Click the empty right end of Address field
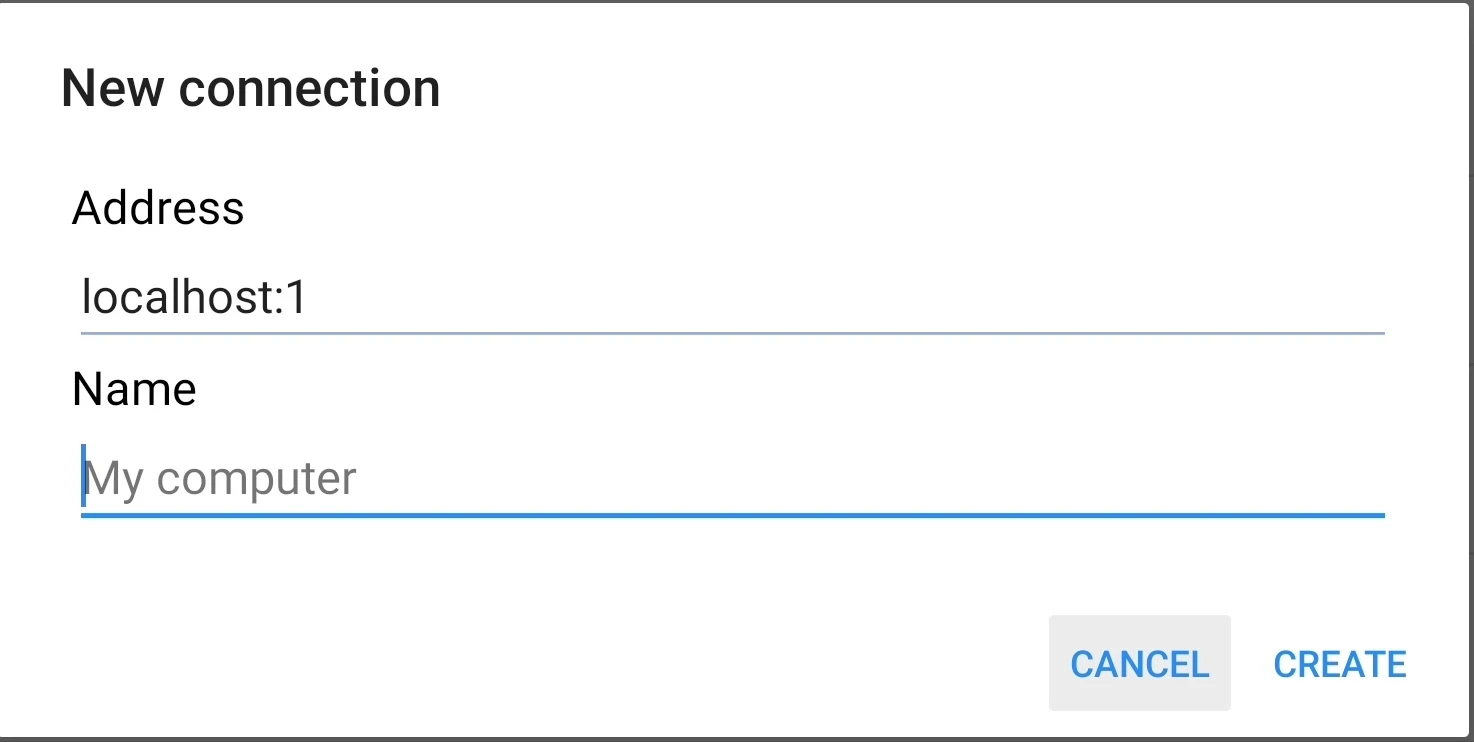1474x742 pixels. (1300, 298)
